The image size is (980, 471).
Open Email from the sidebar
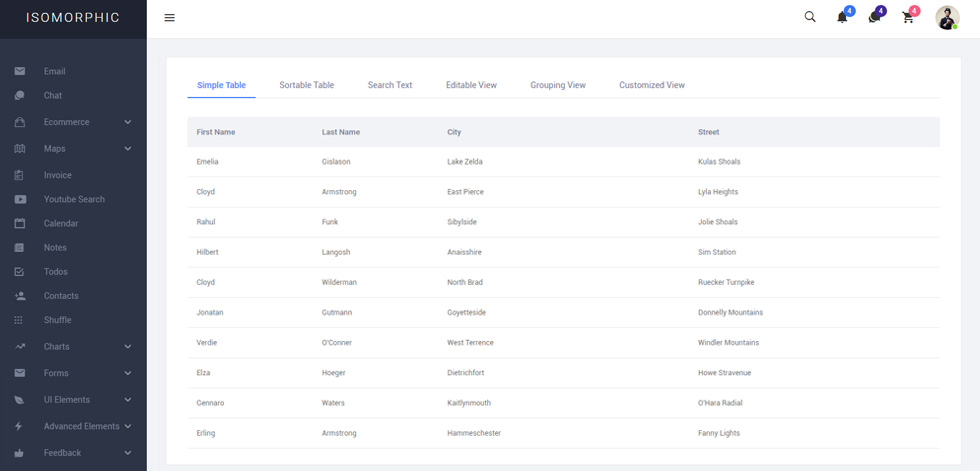pos(54,71)
